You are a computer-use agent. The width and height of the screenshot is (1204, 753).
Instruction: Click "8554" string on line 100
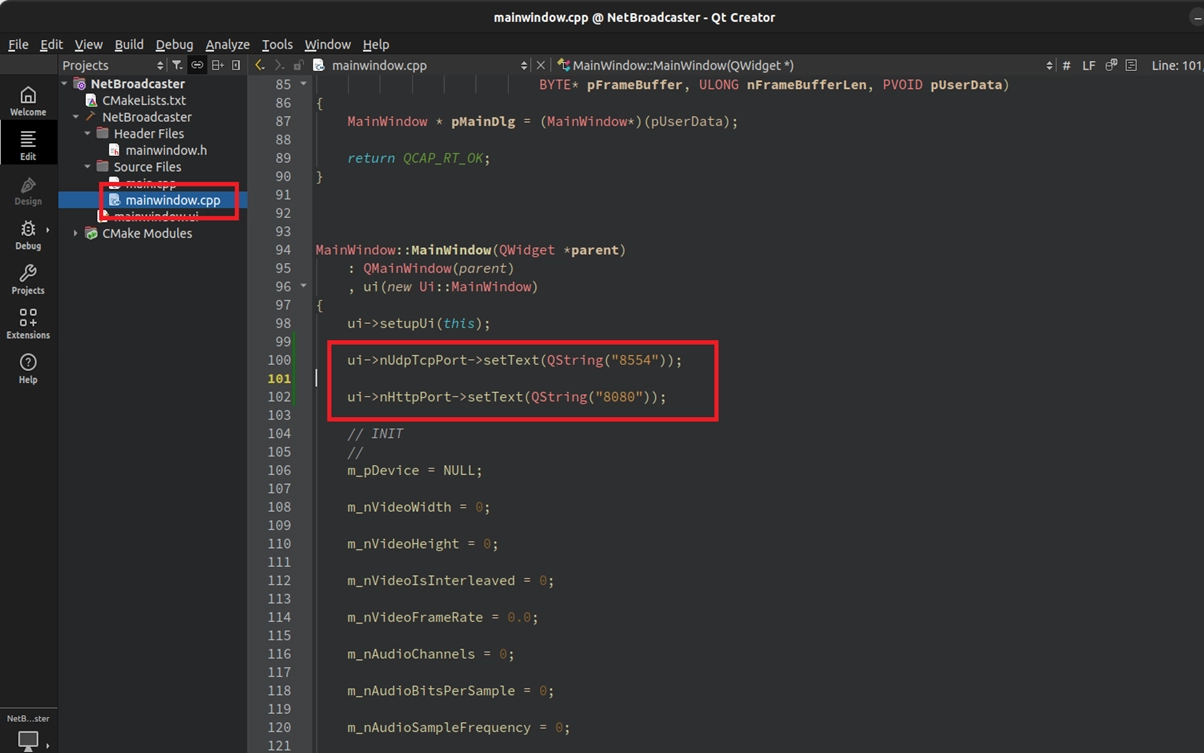click(x=634, y=360)
